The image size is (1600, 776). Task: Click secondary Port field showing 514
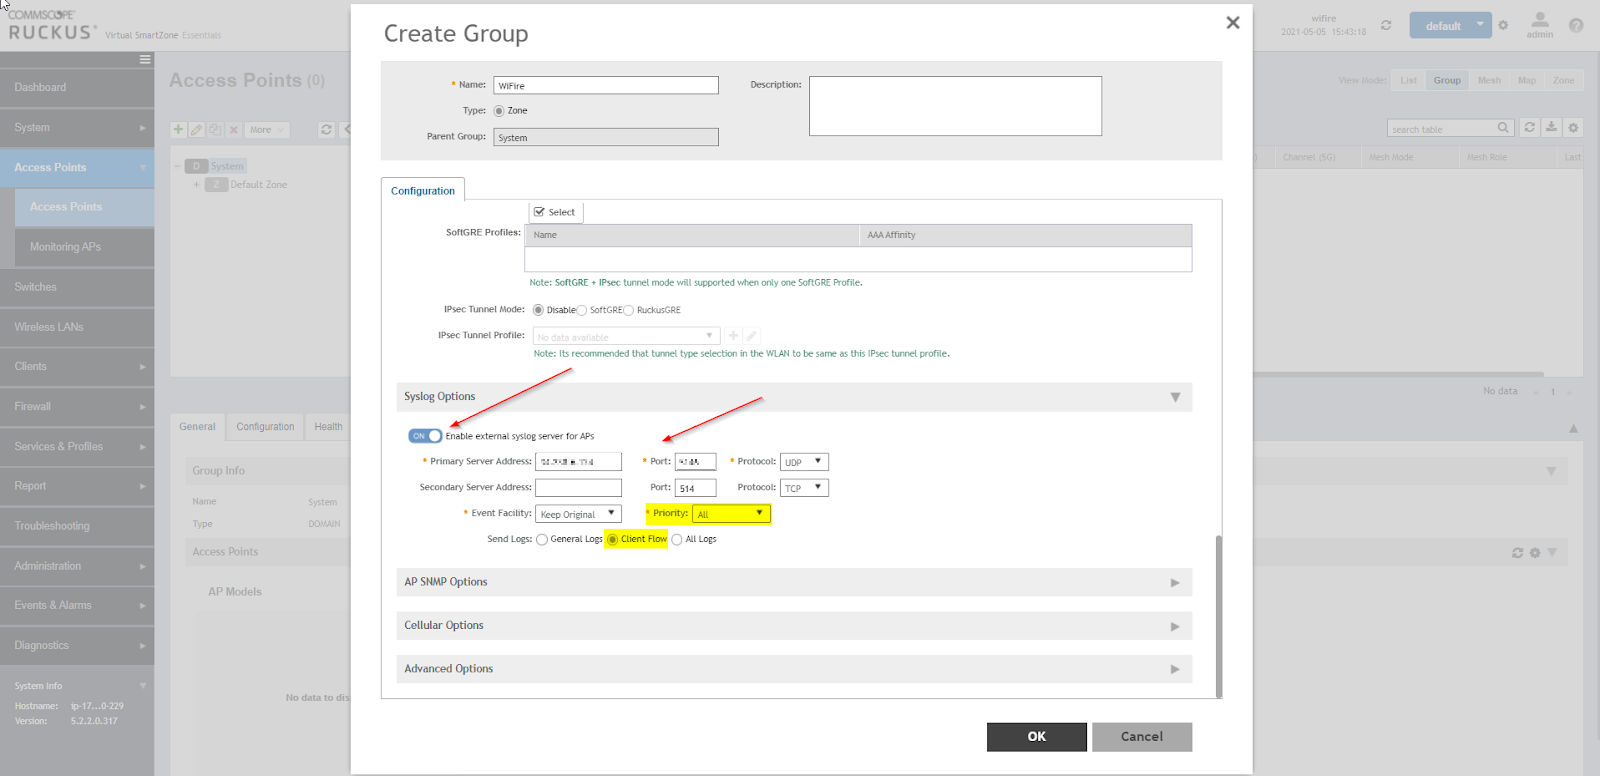click(695, 488)
